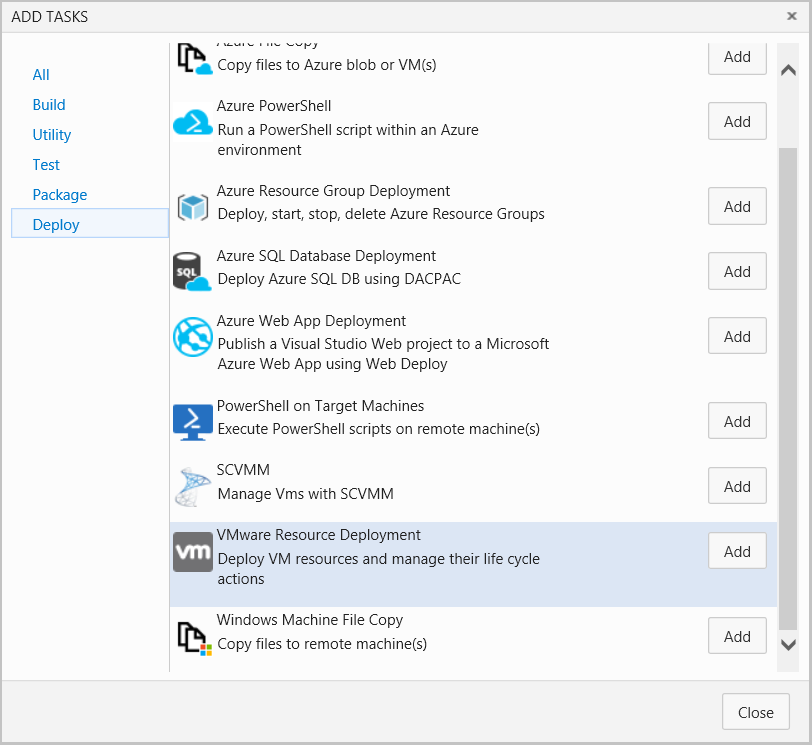Select Windows Machine File Copy title
The height and width of the screenshot is (745, 812).
coord(310,620)
